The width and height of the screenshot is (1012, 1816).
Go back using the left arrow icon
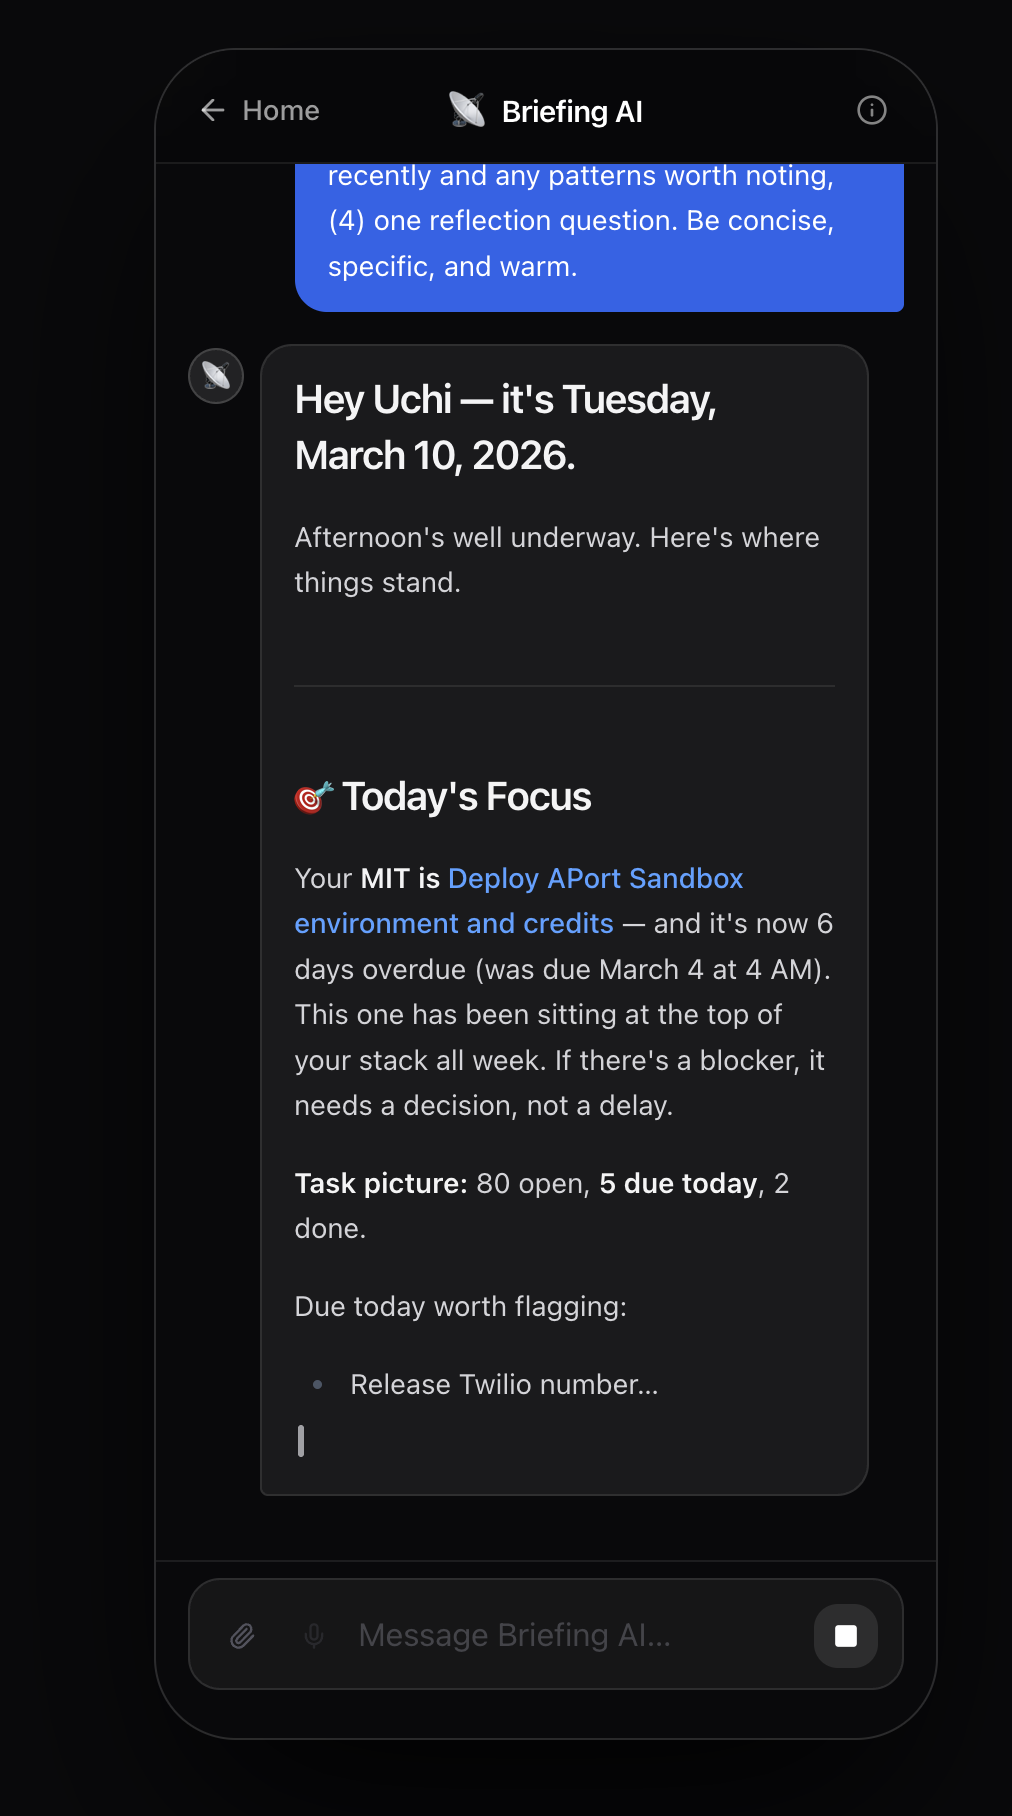(212, 110)
